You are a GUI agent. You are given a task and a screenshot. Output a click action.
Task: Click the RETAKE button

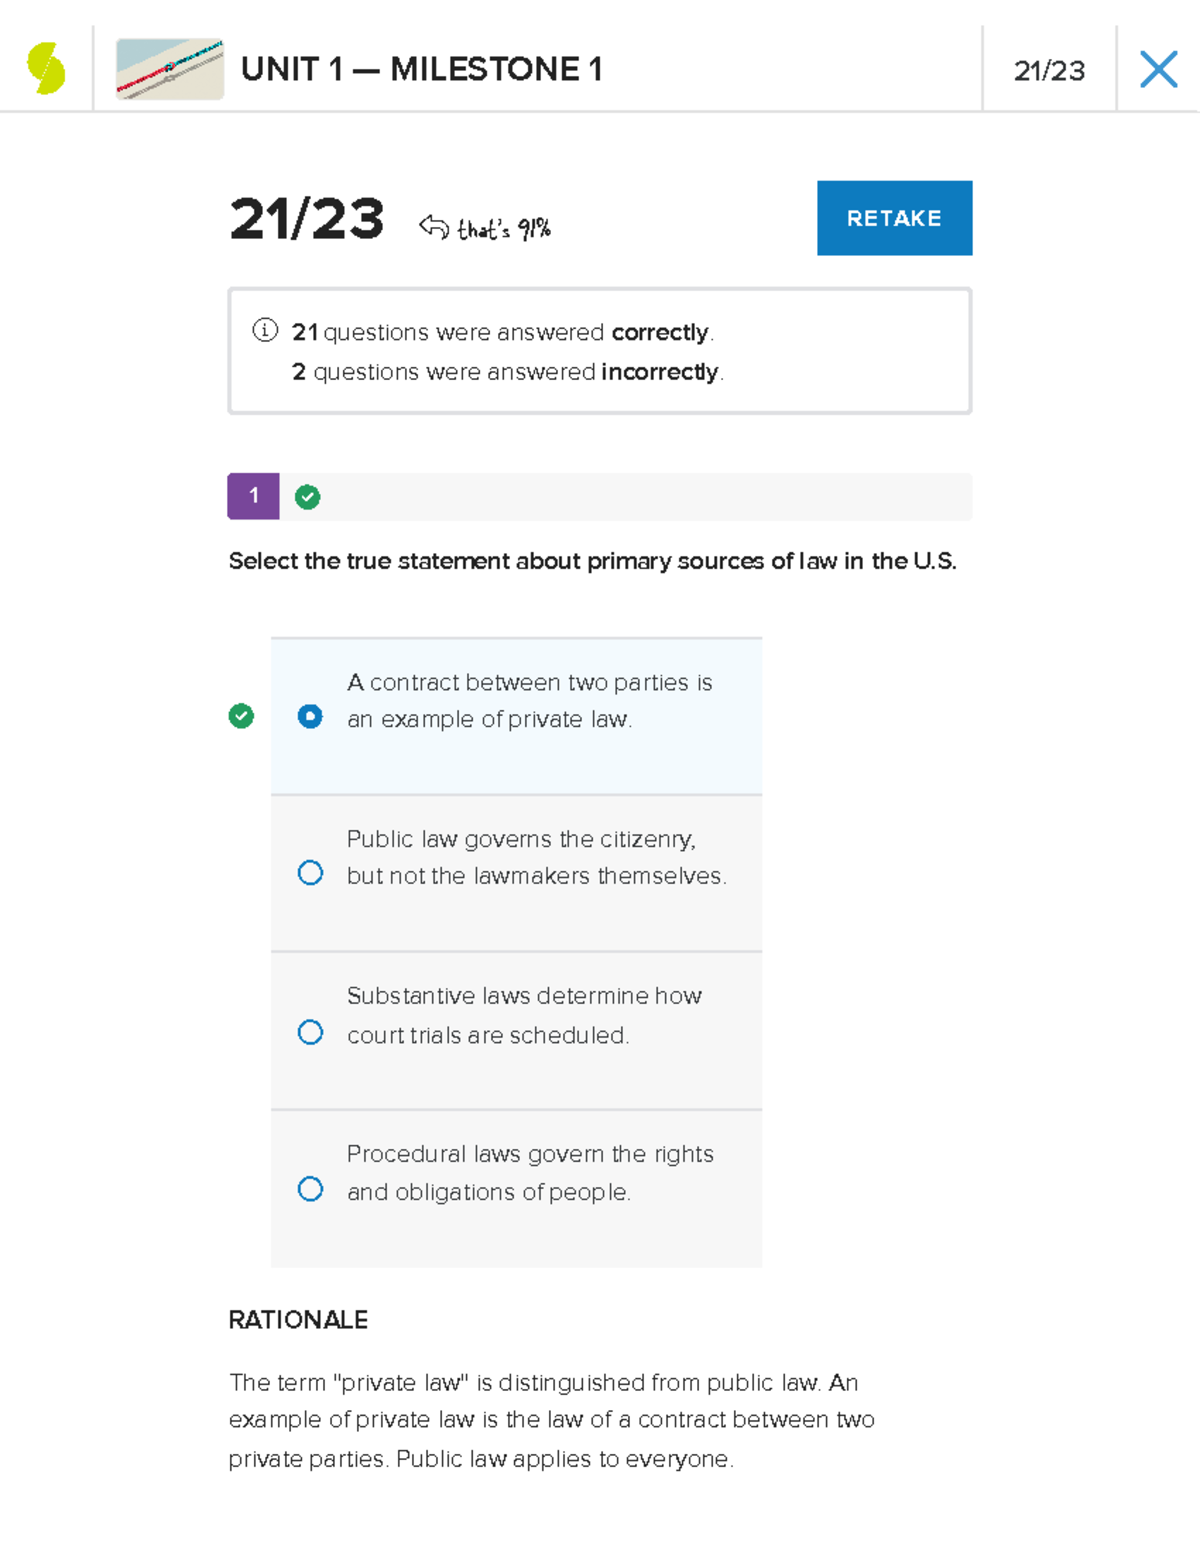(893, 217)
